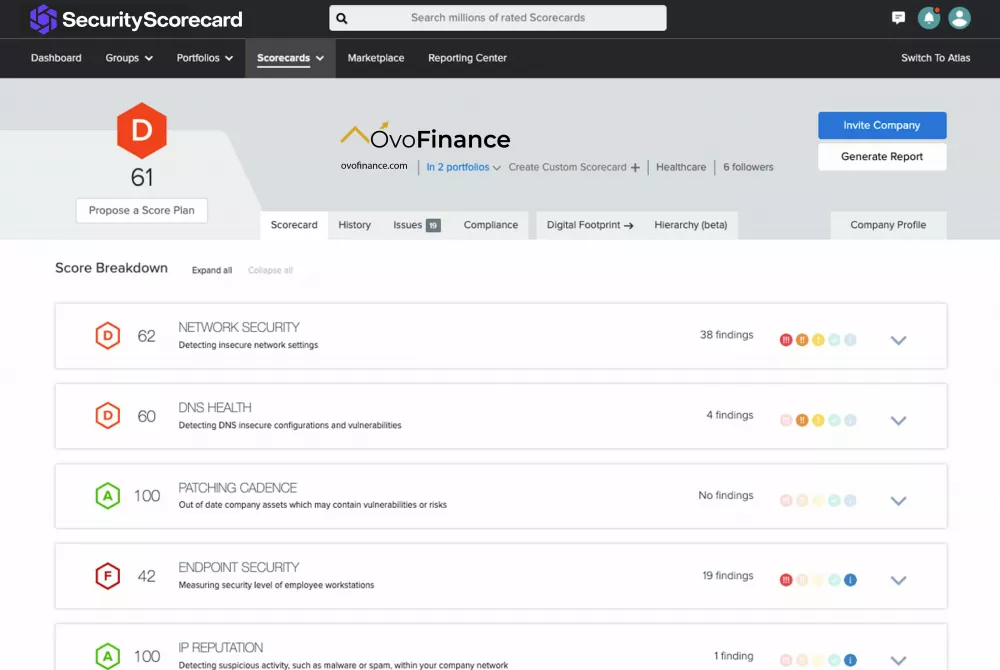Click the orange severity dot in Network Security row

[x=802, y=340]
